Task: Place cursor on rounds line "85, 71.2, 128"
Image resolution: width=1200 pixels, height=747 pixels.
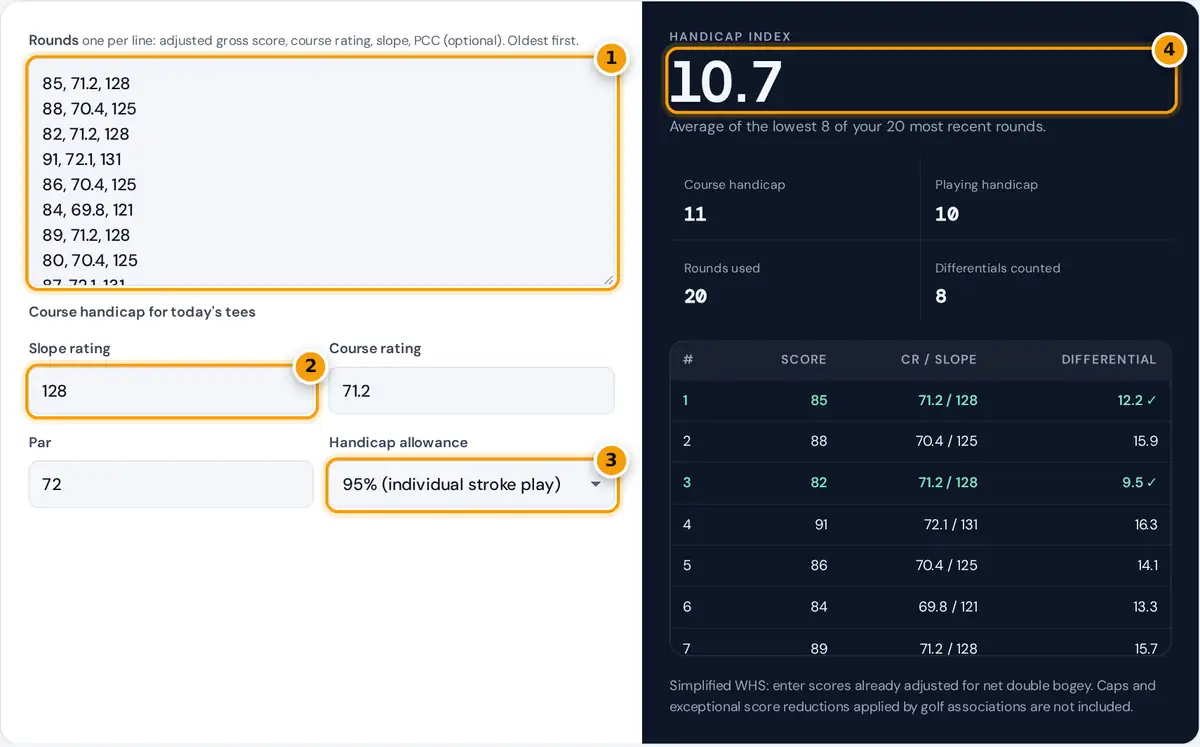Action: (x=86, y=84)
